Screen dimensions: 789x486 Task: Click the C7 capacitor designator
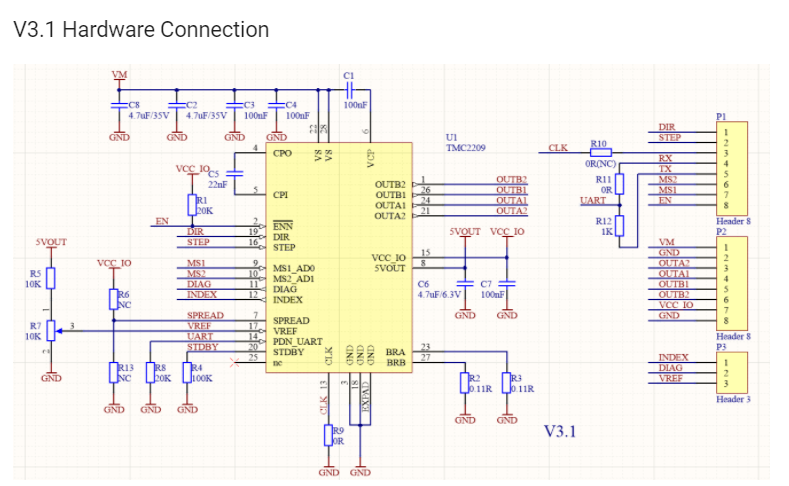pyautogui.click(x=486, y=284)
